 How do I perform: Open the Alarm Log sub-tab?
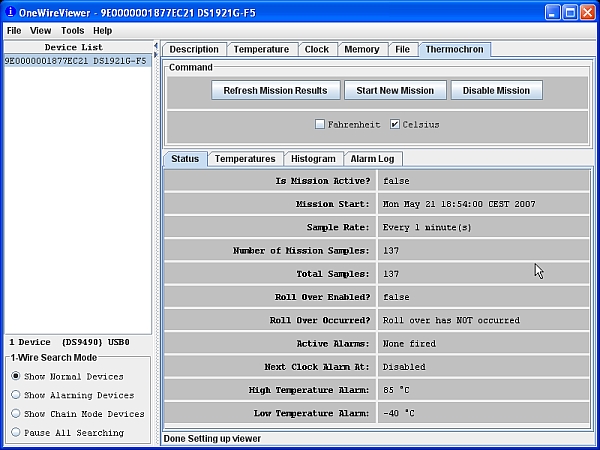click(x=372, y=159)
